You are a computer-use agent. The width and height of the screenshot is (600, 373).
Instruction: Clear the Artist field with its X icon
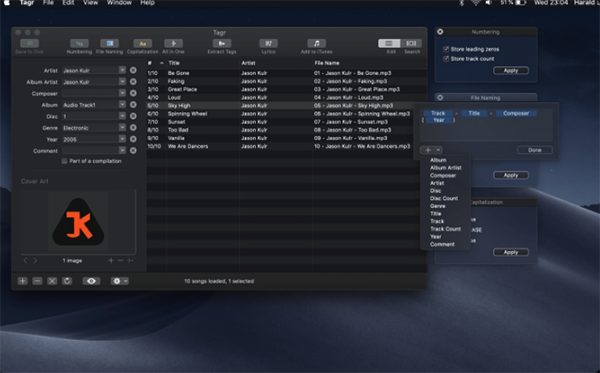133,70
